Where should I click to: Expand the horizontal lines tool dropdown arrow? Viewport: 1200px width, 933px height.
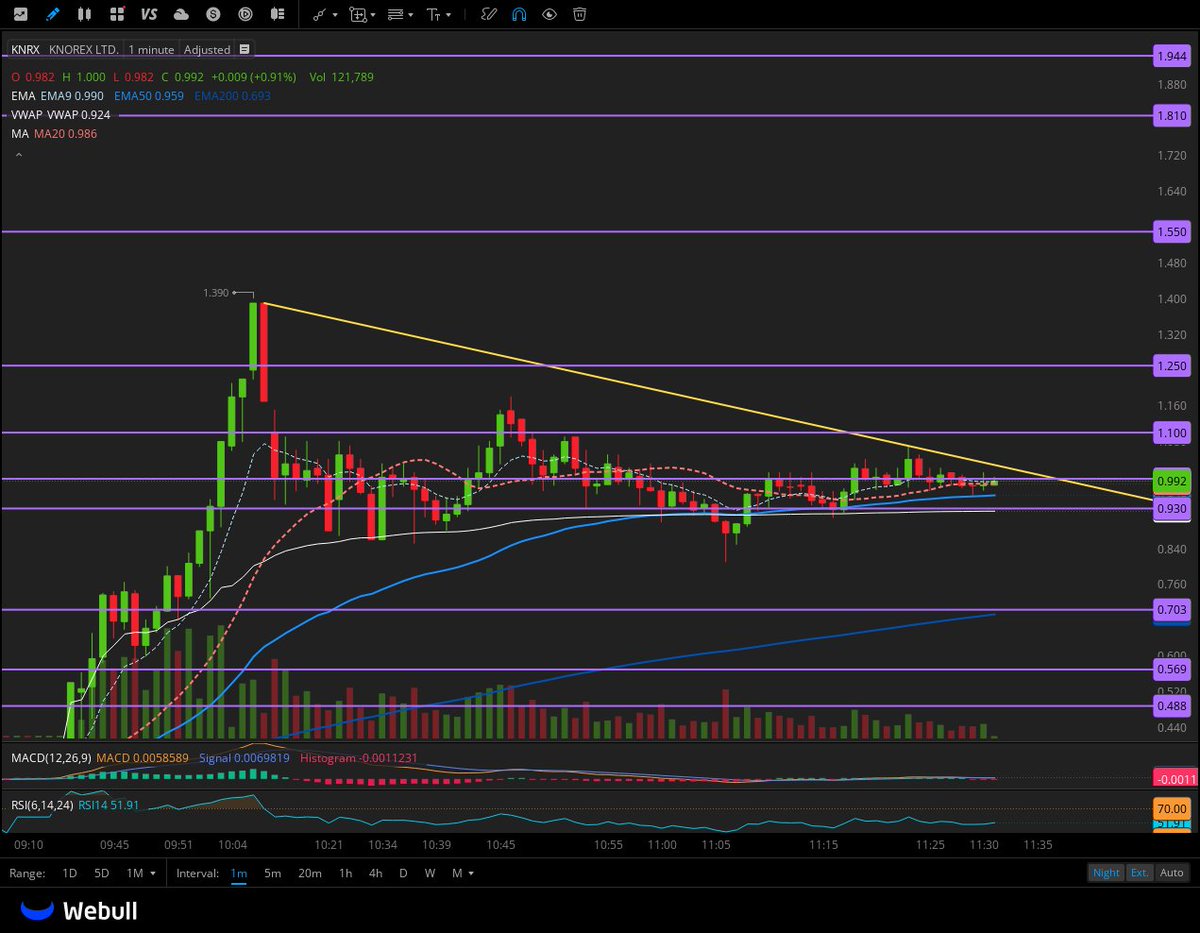coord(411,15)
